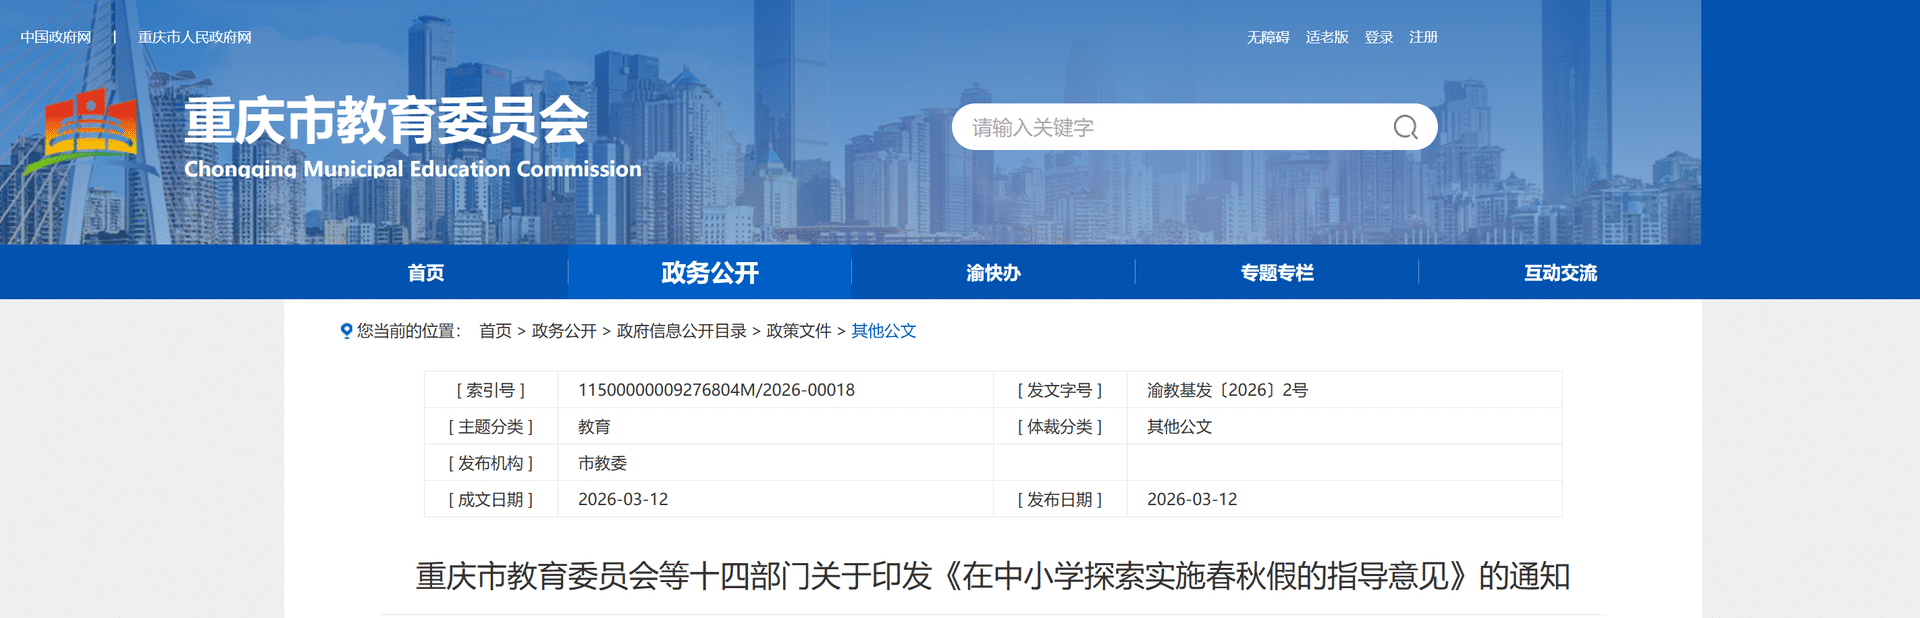The height and width of the screenshot is (618, 1920).
Task: Click the 市教委 issuing agency value
Action: [602, 463]
